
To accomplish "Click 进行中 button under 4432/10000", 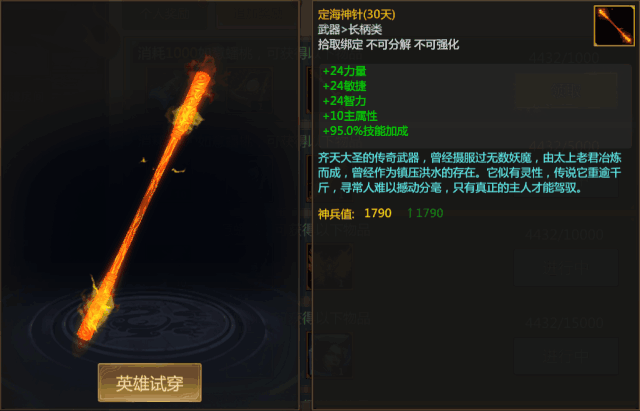I will click(565, 267).
